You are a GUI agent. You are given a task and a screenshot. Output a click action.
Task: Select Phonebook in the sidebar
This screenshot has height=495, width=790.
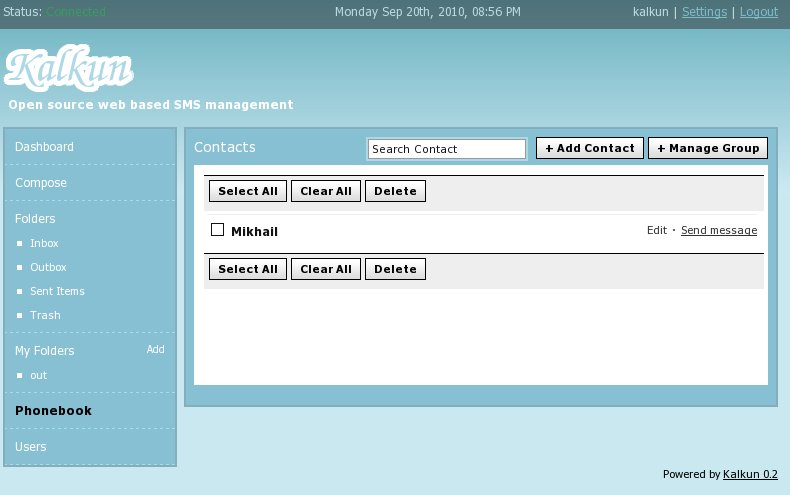[53, 410]
